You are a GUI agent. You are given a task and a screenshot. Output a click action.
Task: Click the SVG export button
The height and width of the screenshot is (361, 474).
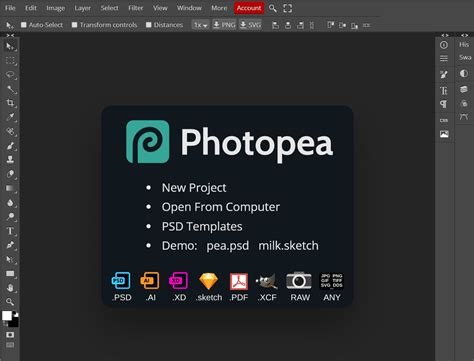point(250,25)
